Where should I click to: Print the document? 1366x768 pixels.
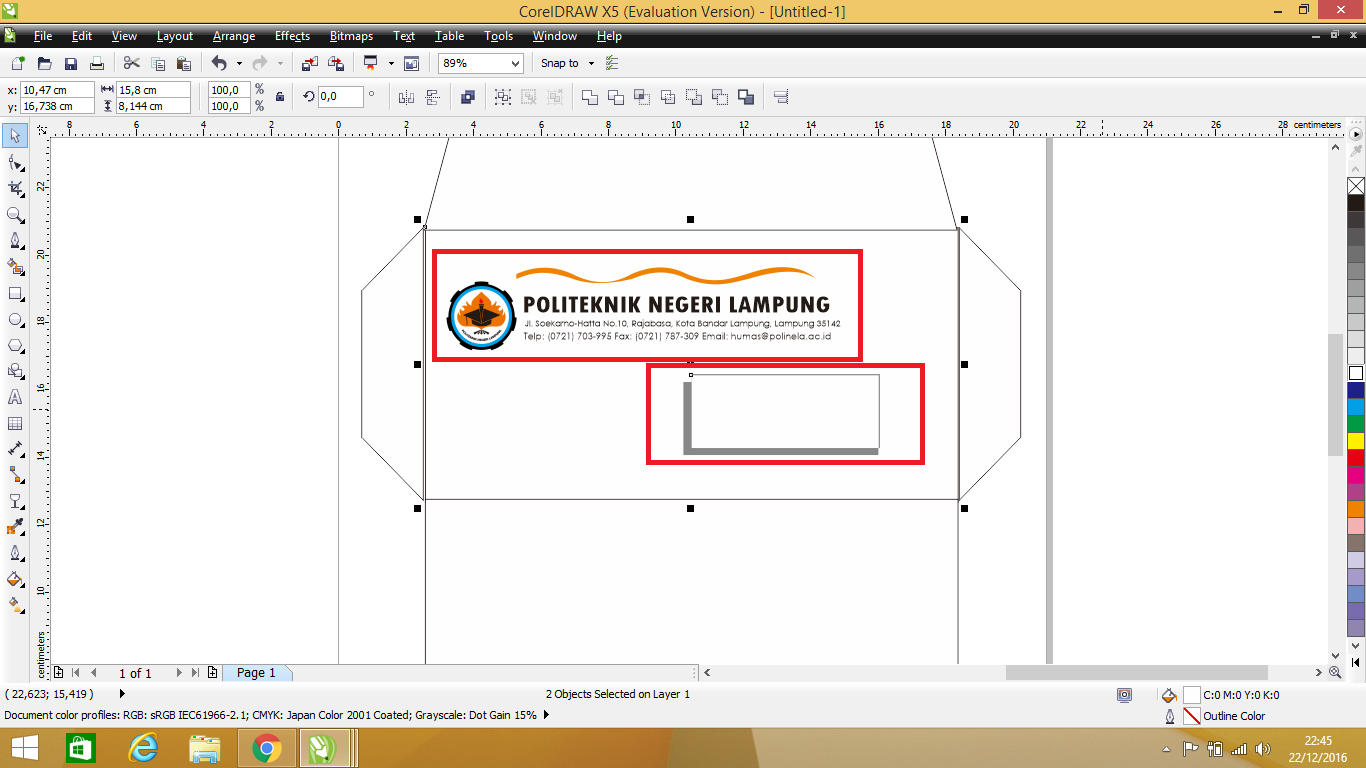pyautogui.click(x=98, y=63)
